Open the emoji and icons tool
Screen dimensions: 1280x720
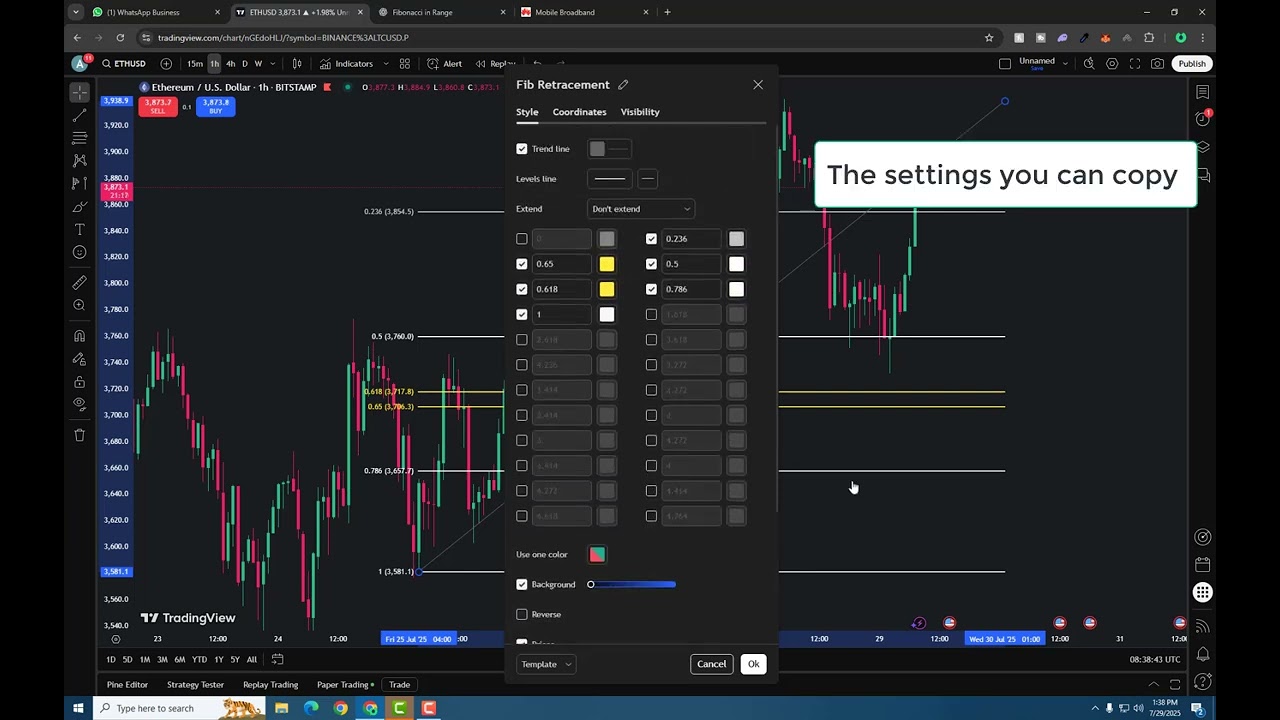(x=79, y=252)
